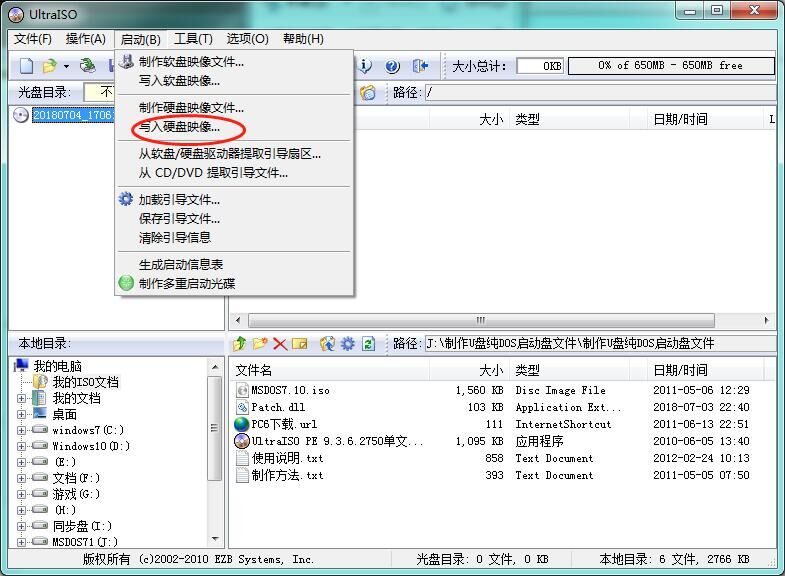The width and height of the screenshot is (785, 576).
Task: Click the blue gear icon in local toolbar
Action: point(347,343)
